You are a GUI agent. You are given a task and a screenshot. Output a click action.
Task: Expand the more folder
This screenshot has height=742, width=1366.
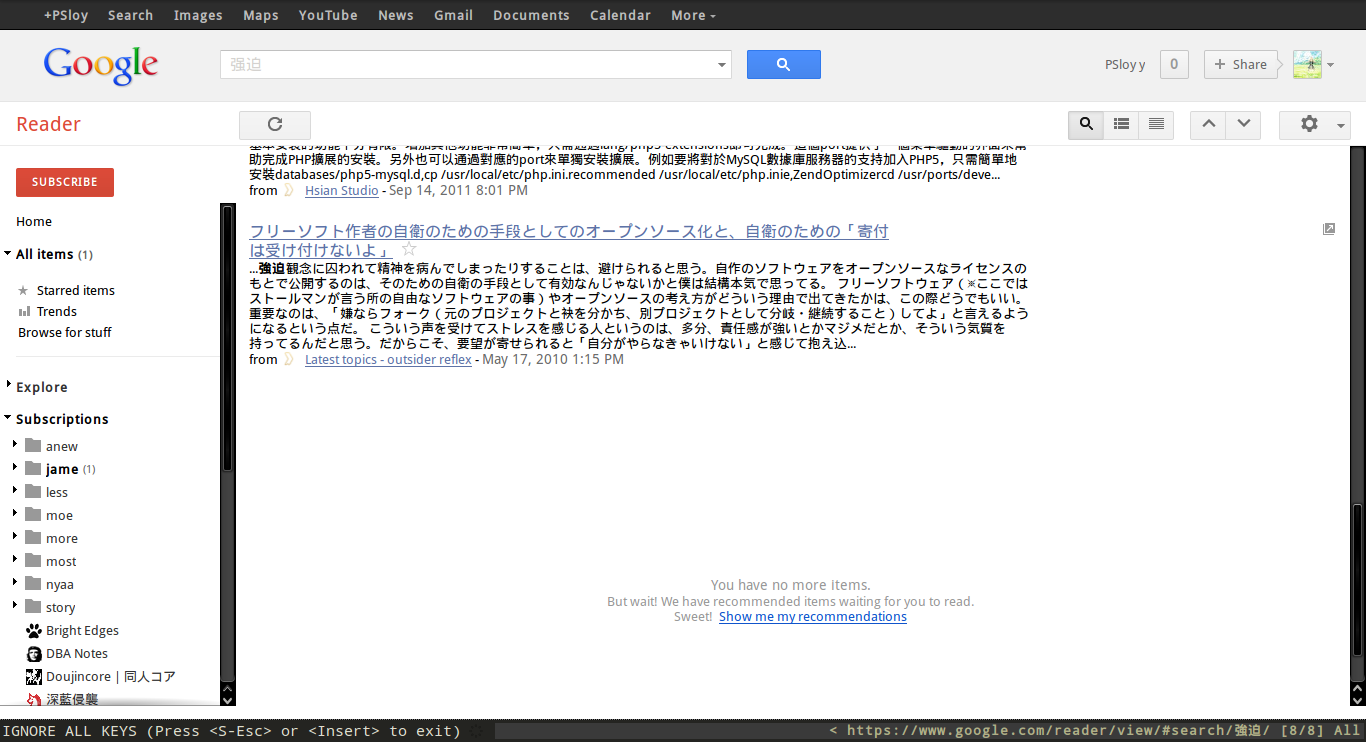15,537
